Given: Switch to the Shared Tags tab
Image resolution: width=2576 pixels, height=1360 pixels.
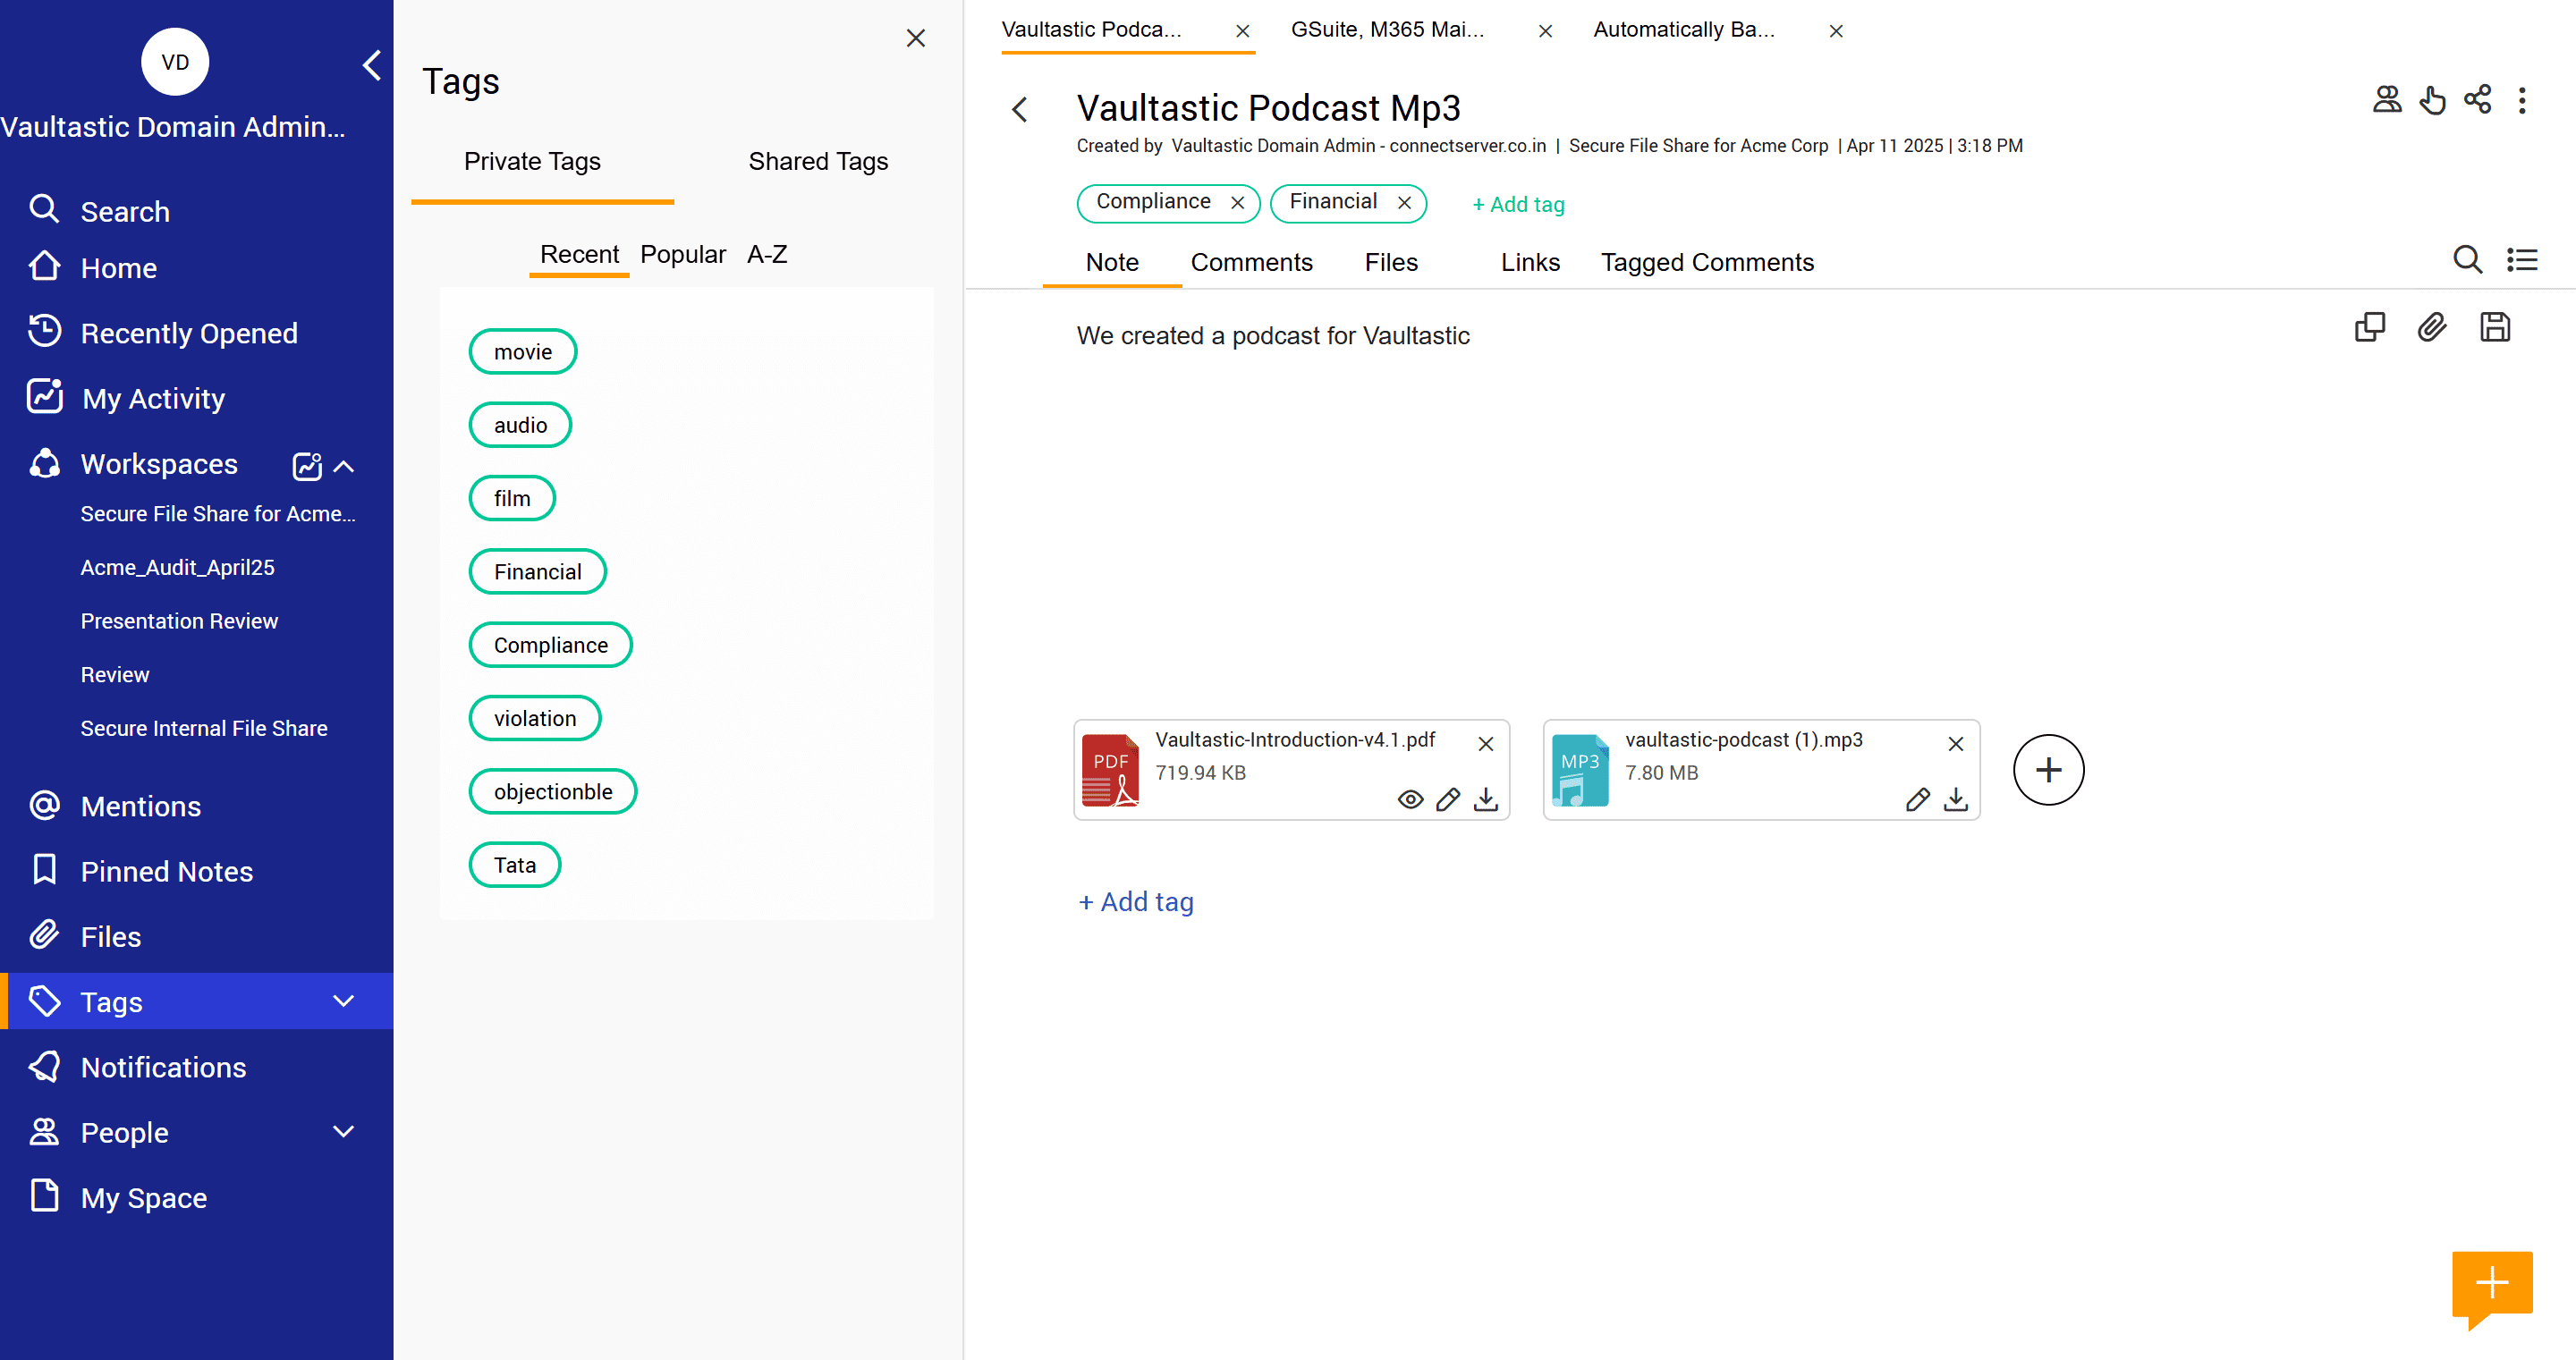Looking at the screenshot, I should pos(817,161).
